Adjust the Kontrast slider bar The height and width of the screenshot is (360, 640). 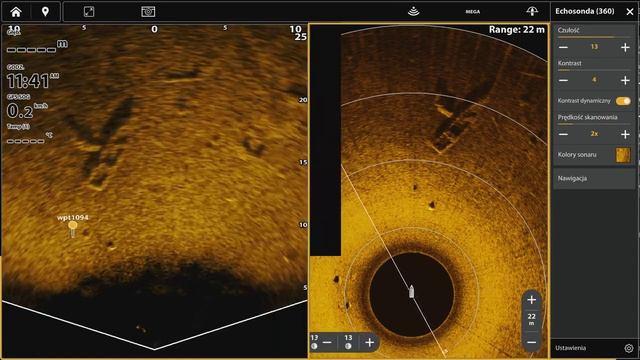[x=594, y=70]
